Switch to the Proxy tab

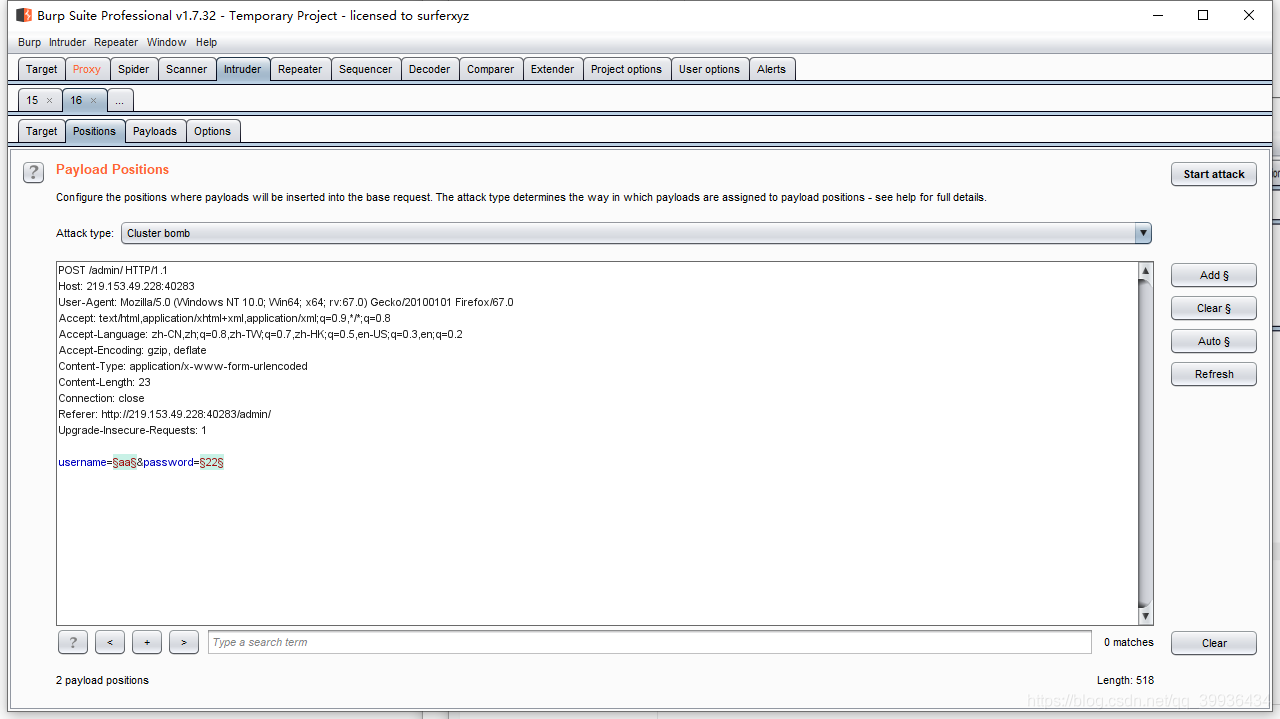tap(87, 69)
